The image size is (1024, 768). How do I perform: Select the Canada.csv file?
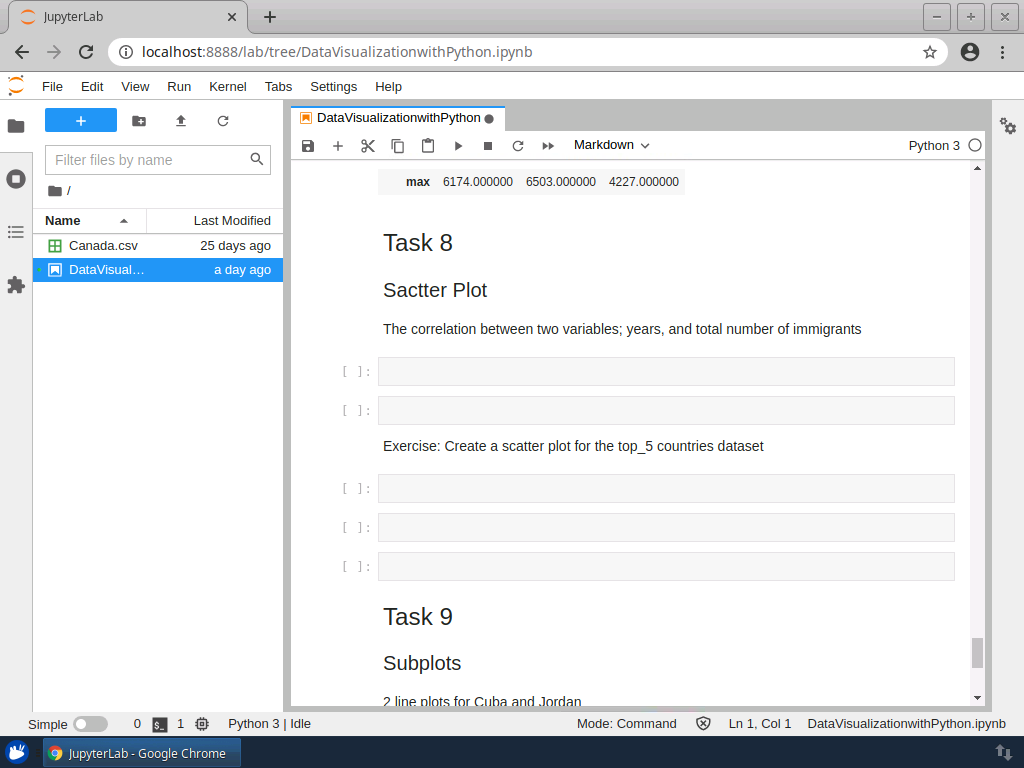pyautogui.click(x=158, y=246)
